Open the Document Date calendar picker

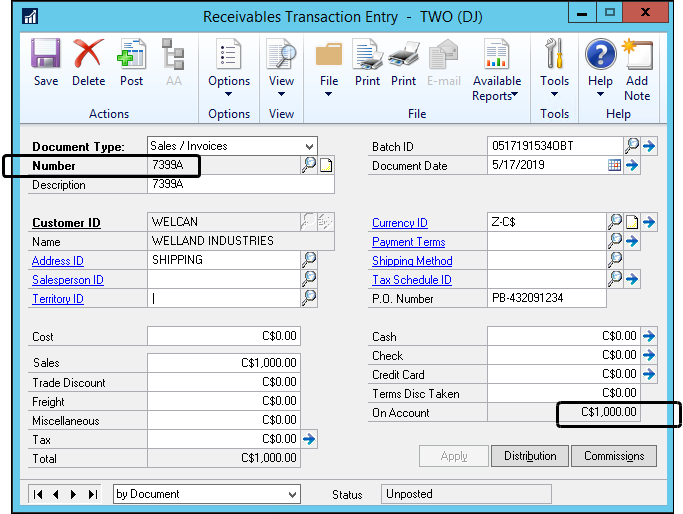(x=615, y=166)
